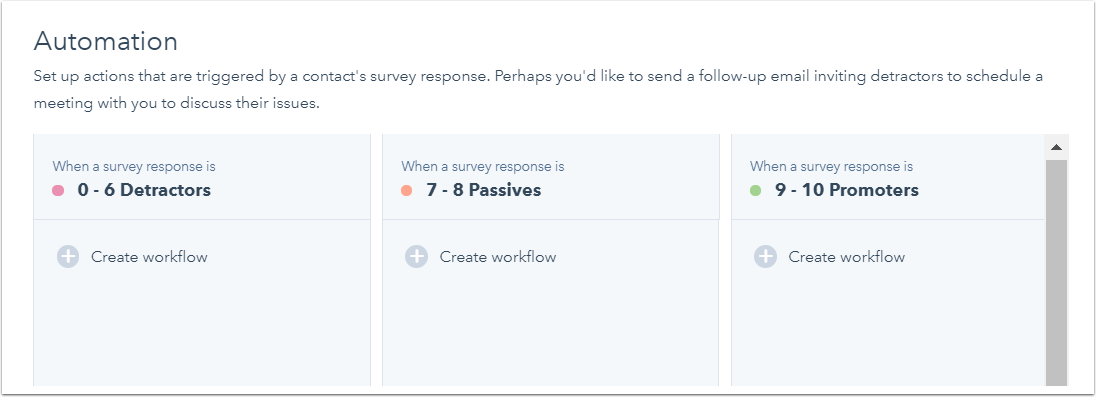Viewport: 1096px width, 397px height.
Task: Click the orange dot beside Passives
Action: (x=407, y=190)
